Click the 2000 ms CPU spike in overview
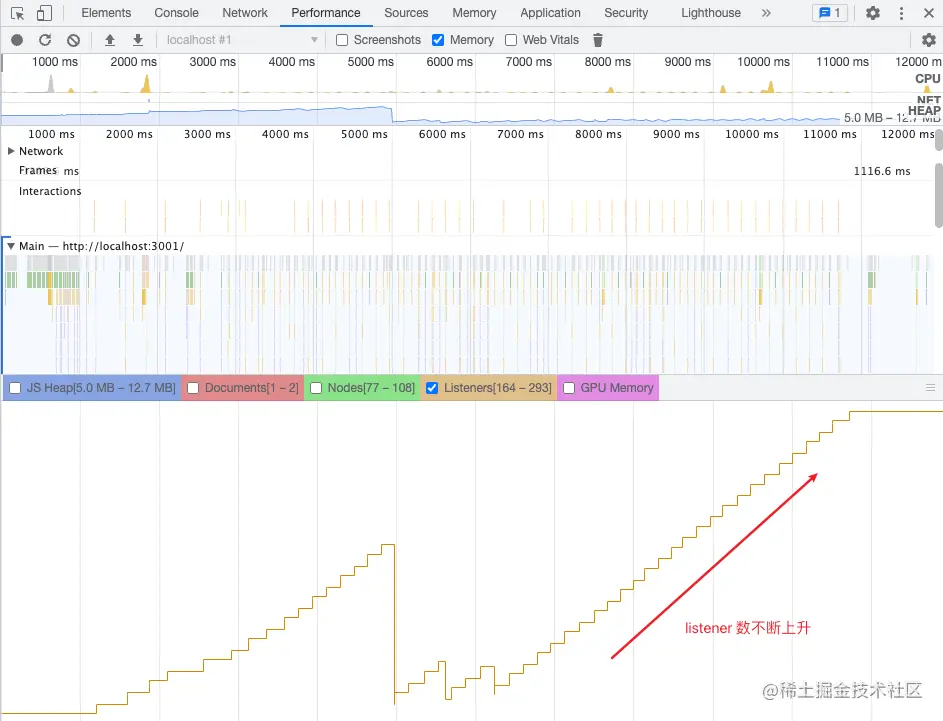The image size is (943, 721). tap(146, 84)
